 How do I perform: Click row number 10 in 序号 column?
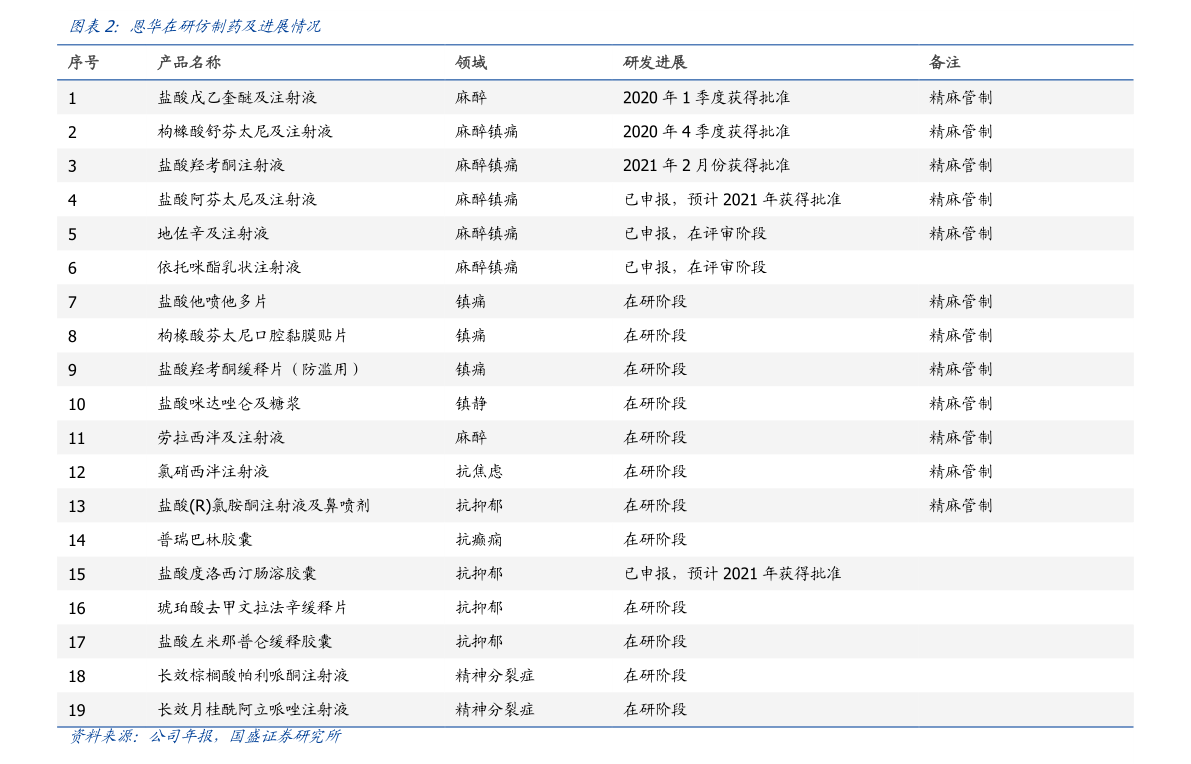[x=77, y=404]
